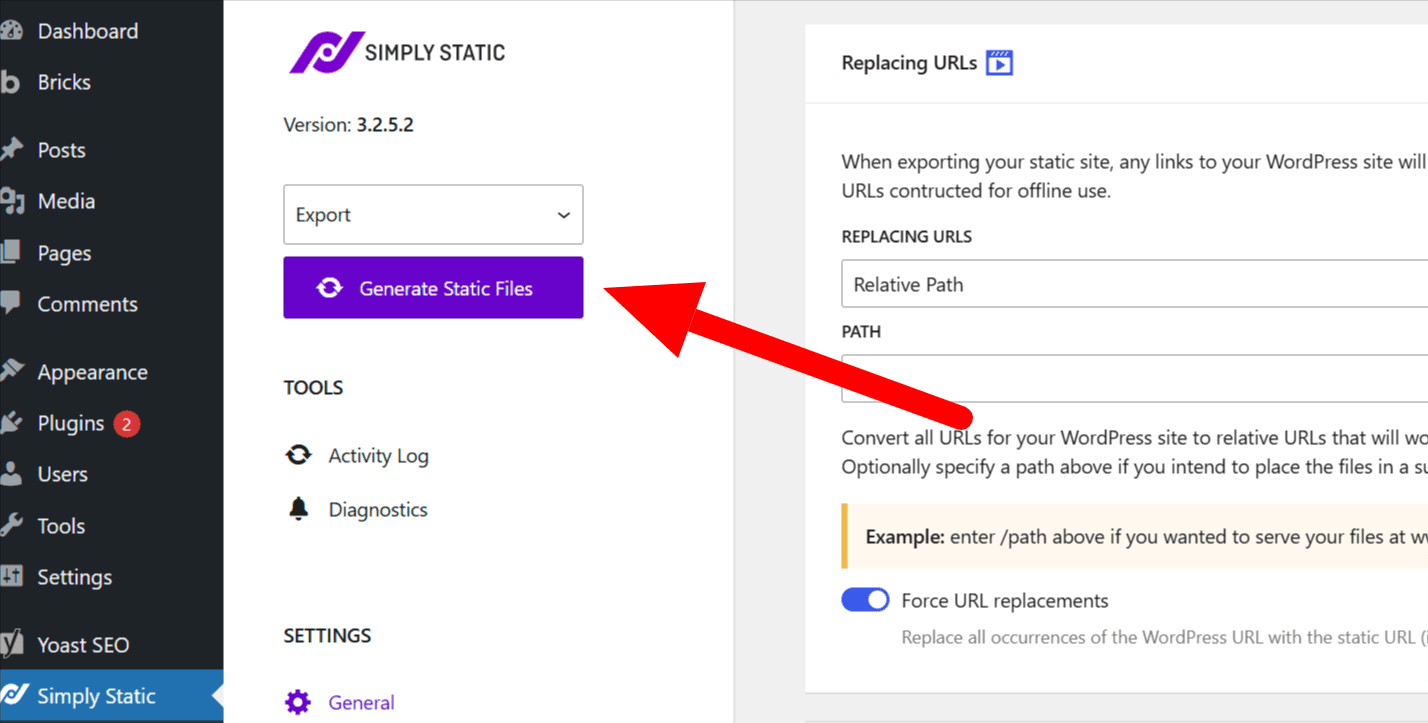This screenshot has width=1428, height=723.
Task: Select the Yoast SEO sidebar icon
Action: tap(15, 644)
